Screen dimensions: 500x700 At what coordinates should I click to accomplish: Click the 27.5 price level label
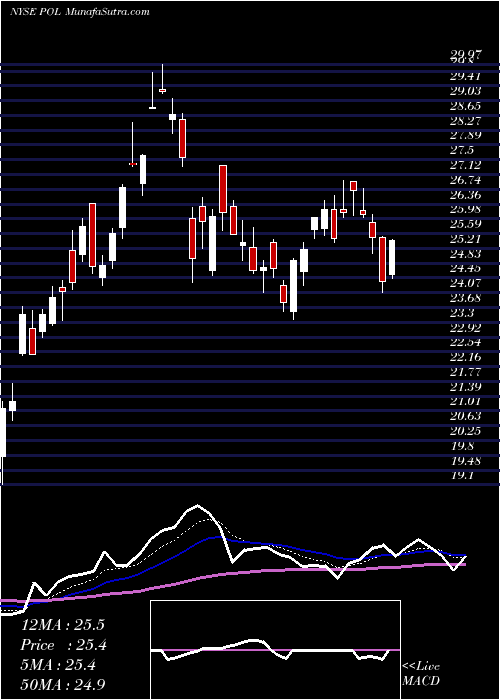pyautogui.click(x=462, y=150)
